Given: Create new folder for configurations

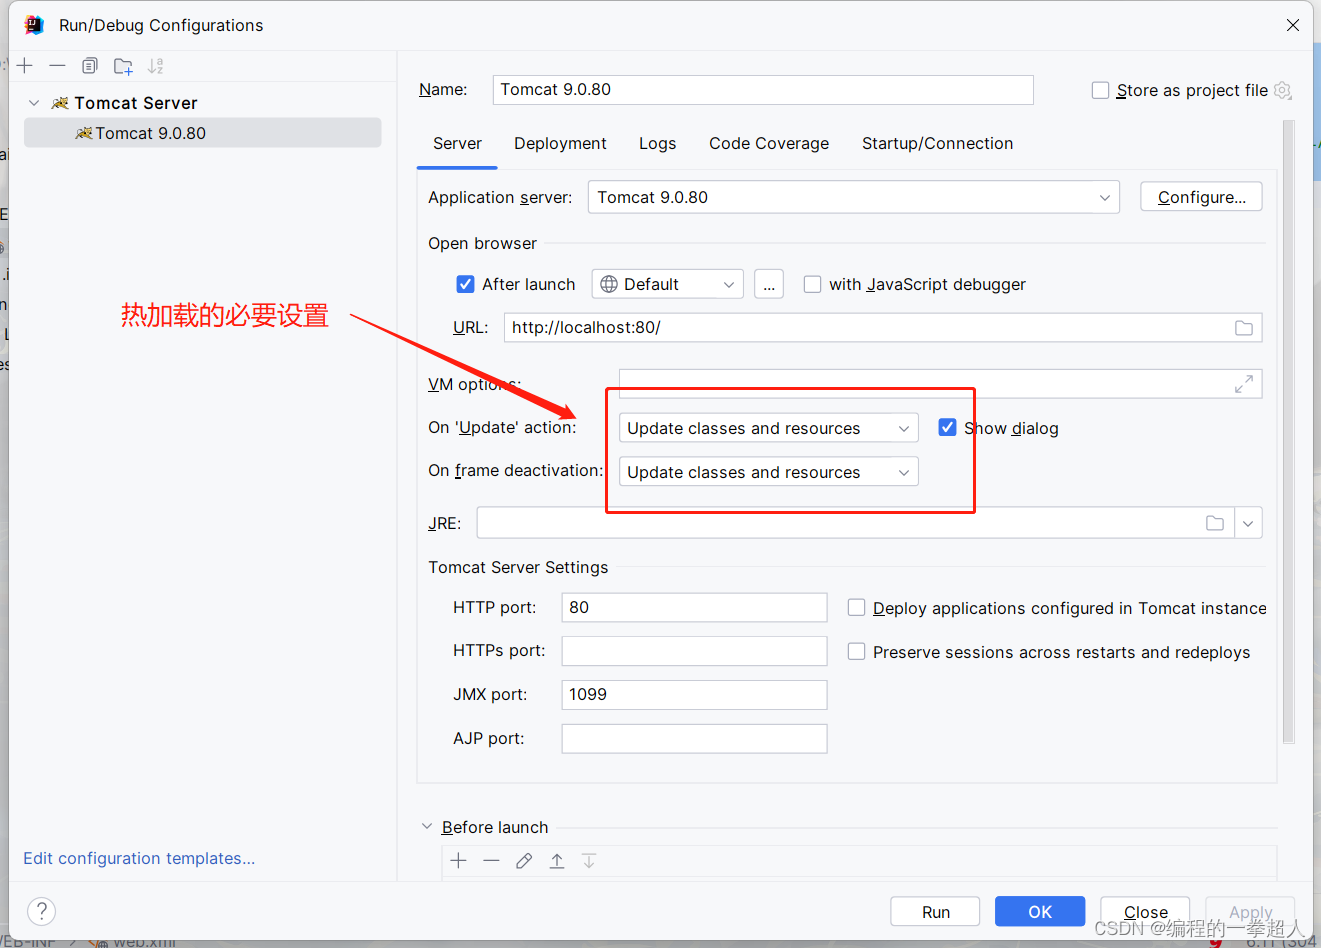Looking at the screenshot, I should coord(123,66).
